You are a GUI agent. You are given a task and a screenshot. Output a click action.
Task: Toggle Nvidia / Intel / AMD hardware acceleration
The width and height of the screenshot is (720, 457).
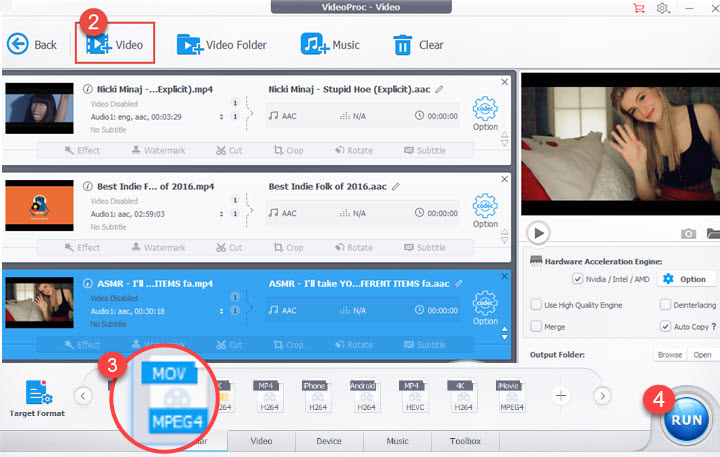[x=577, y=279]
